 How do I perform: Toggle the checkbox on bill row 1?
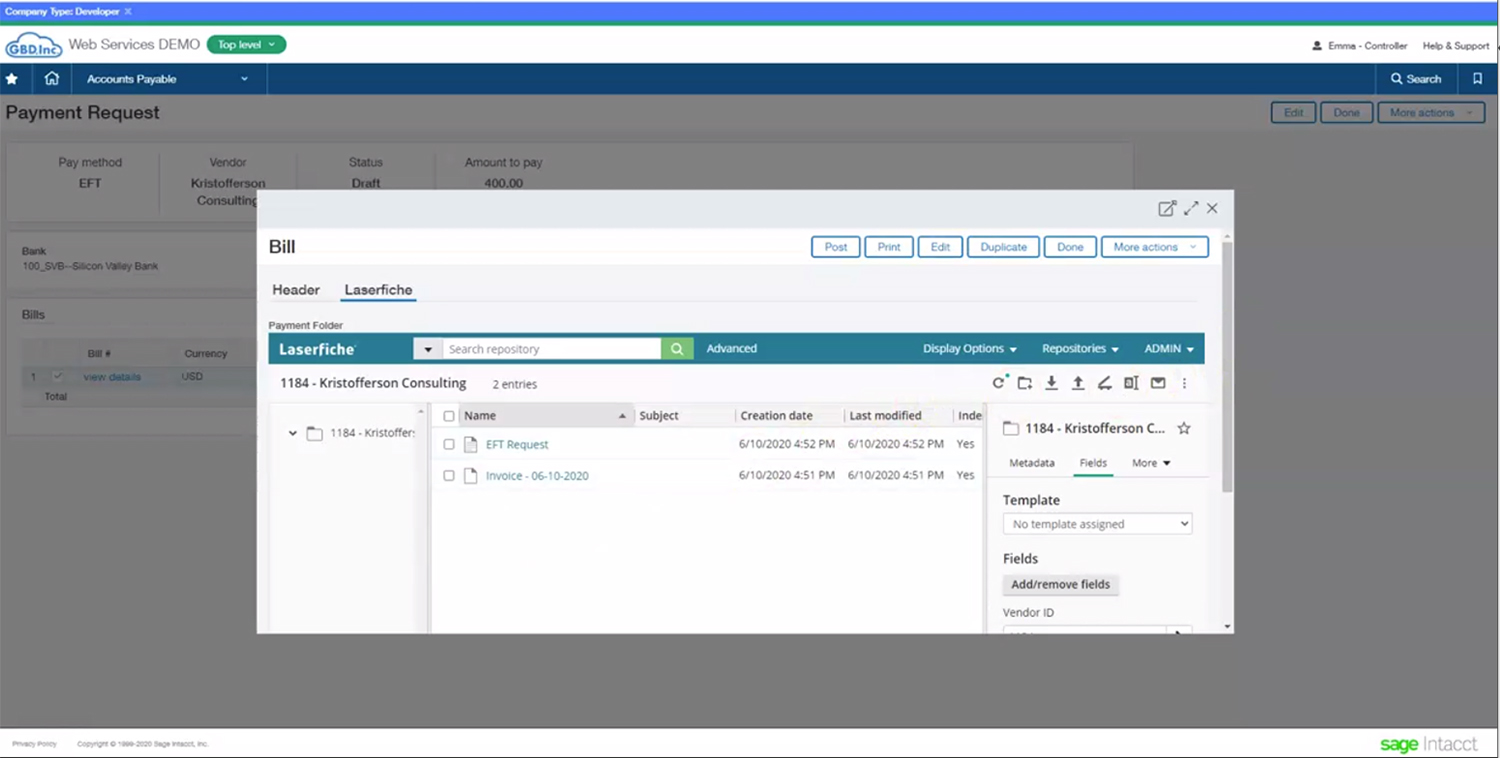(57, 377)
